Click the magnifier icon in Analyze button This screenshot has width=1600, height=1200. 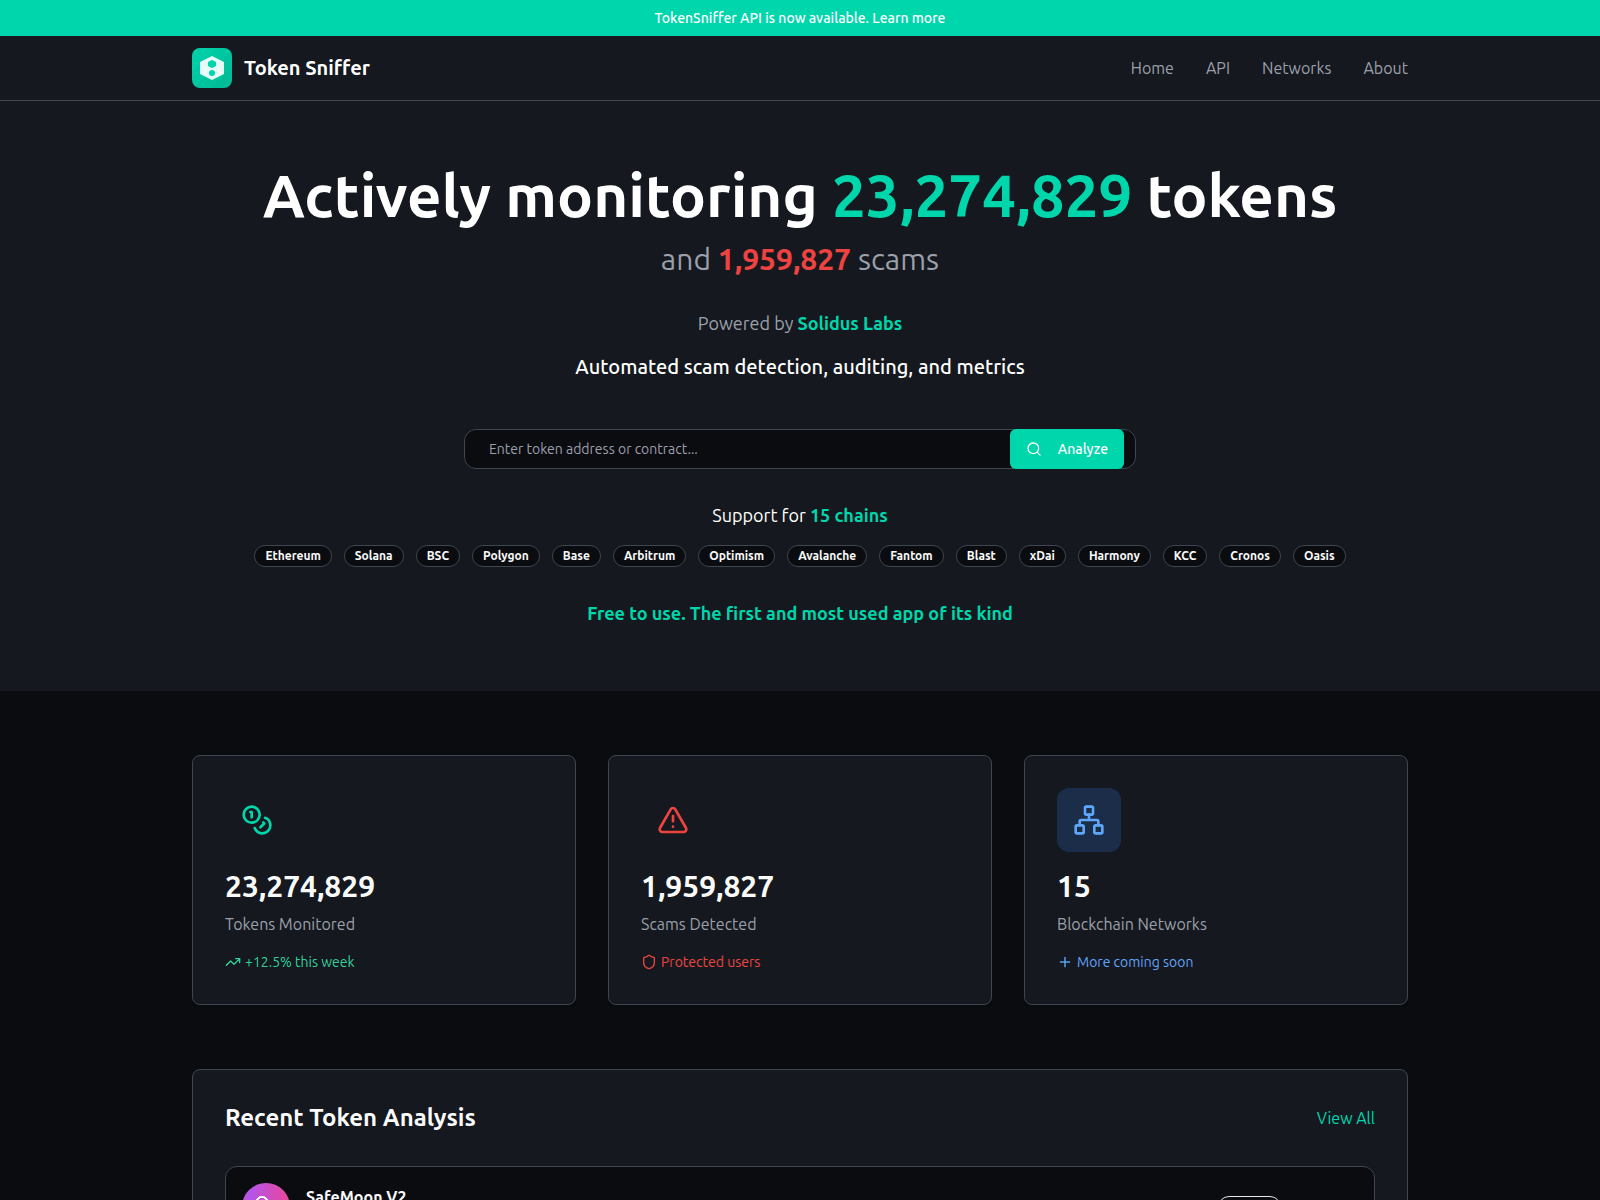1034,449
